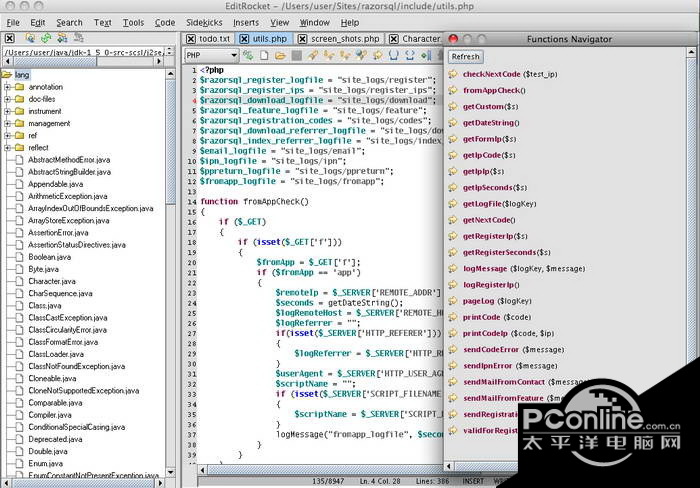Switch to the utils.php tab

tap(269, 39)
